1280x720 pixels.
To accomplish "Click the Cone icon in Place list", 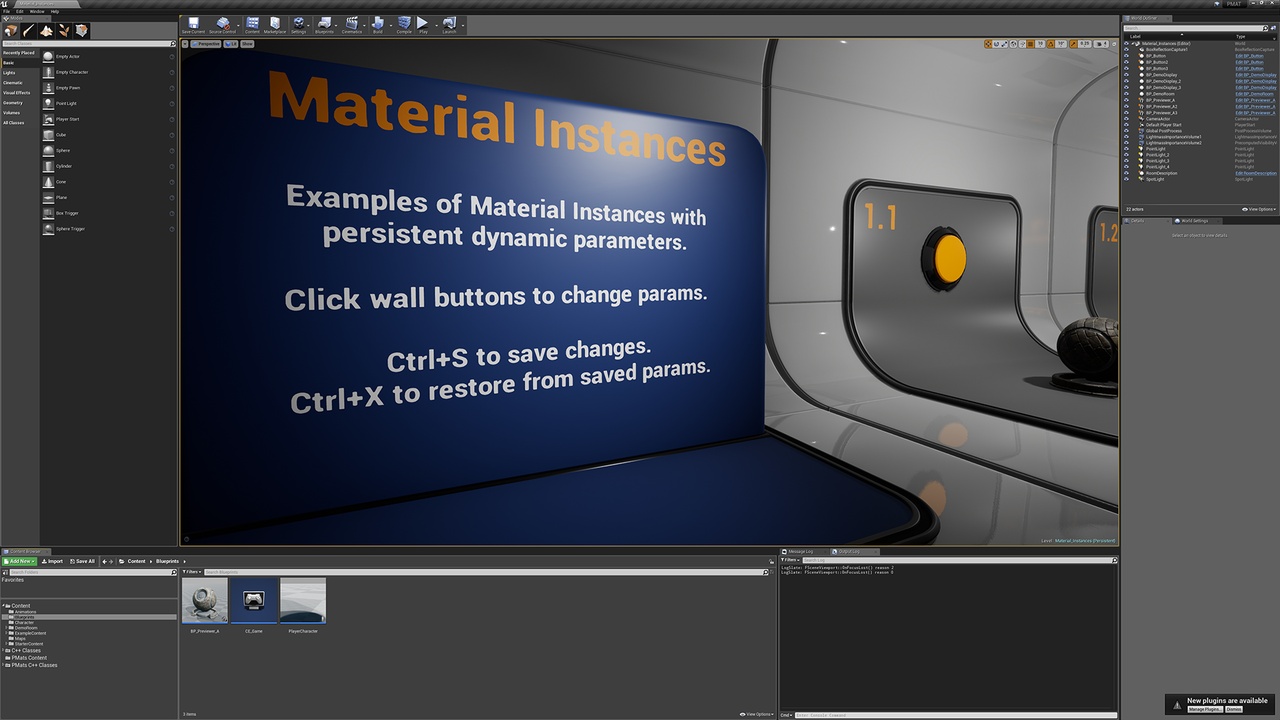I will coord(48,182).
